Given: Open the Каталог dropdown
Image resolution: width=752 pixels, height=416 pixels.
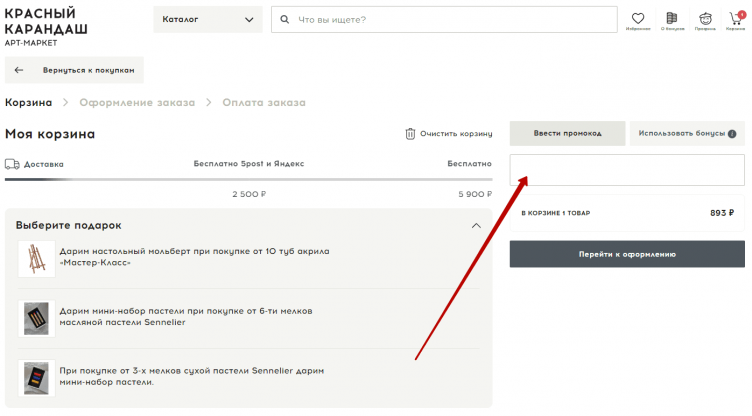Looking at the screenshot, I should click(208, 19).
